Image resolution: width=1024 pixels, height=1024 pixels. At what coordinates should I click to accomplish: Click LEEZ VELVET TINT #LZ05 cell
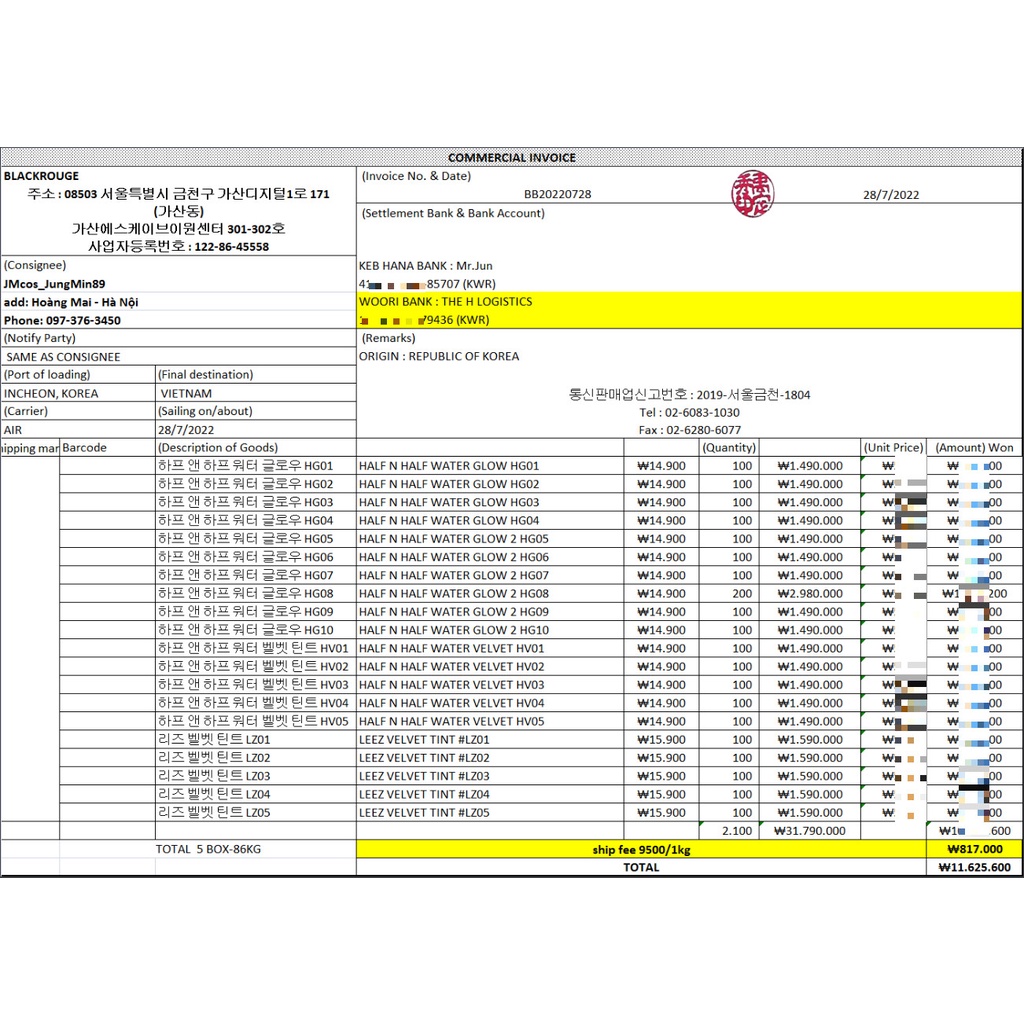pos(424,813)
